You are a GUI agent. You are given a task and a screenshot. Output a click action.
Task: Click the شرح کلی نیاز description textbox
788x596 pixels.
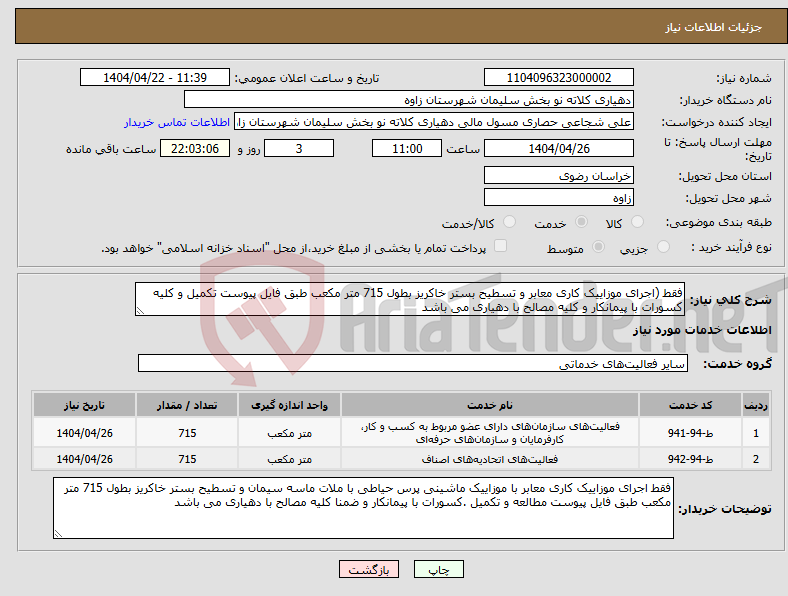point(410,300)
